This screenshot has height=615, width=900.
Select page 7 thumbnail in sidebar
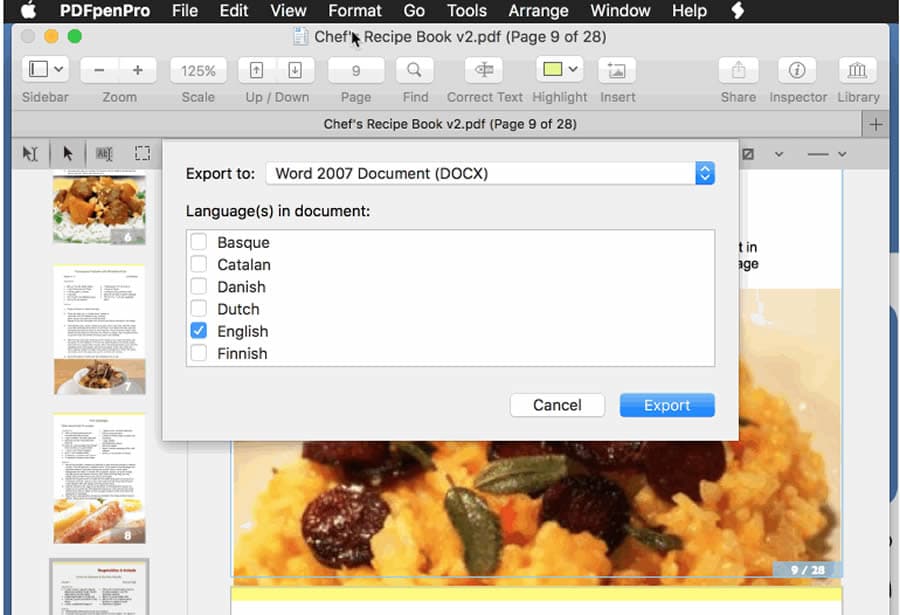[x=99, y=330]
